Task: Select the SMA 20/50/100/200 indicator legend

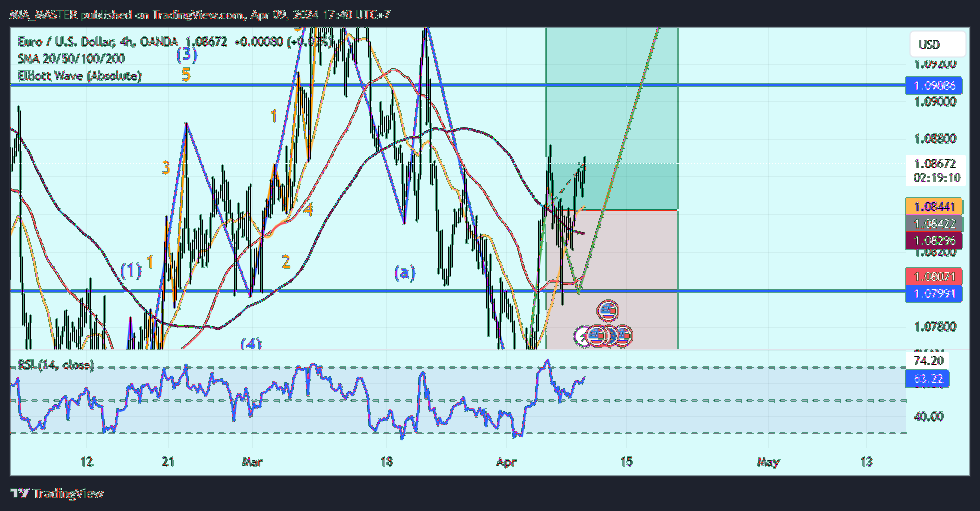Action: coord(71,59)
